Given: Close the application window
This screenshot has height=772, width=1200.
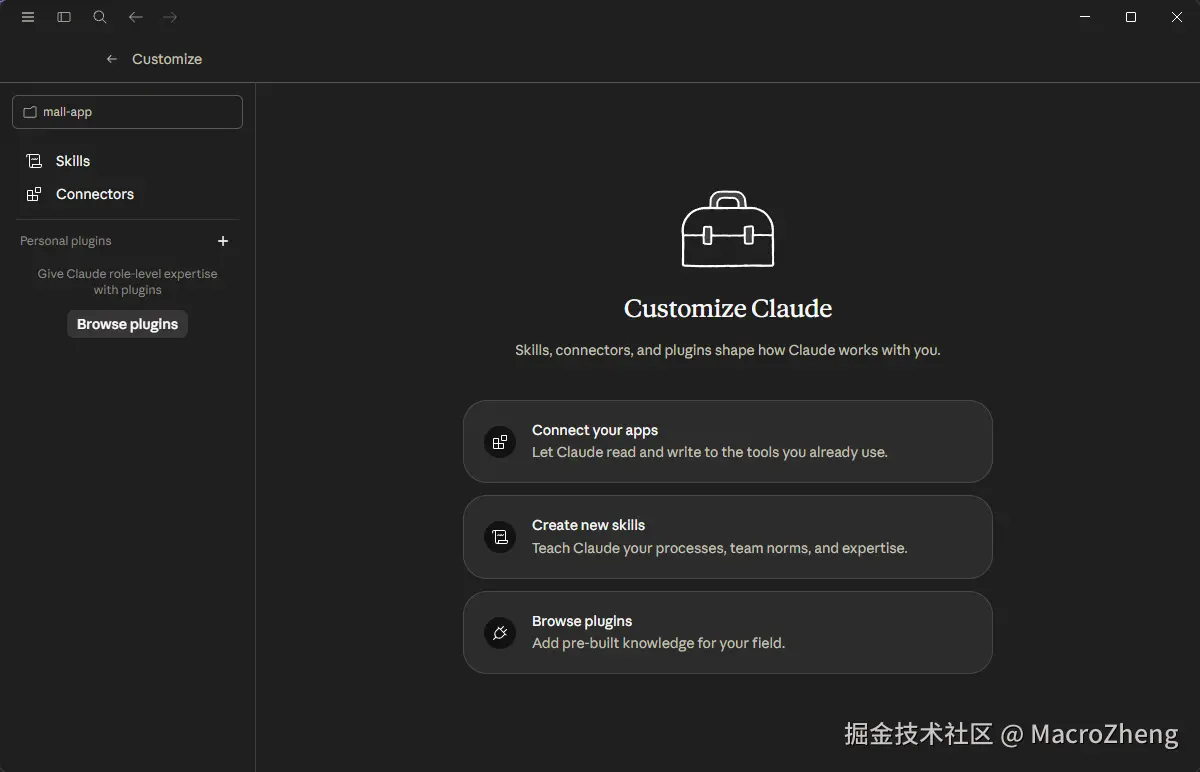Looking at the screenshot, I should pyautogui.click(x=1177, y=17).
